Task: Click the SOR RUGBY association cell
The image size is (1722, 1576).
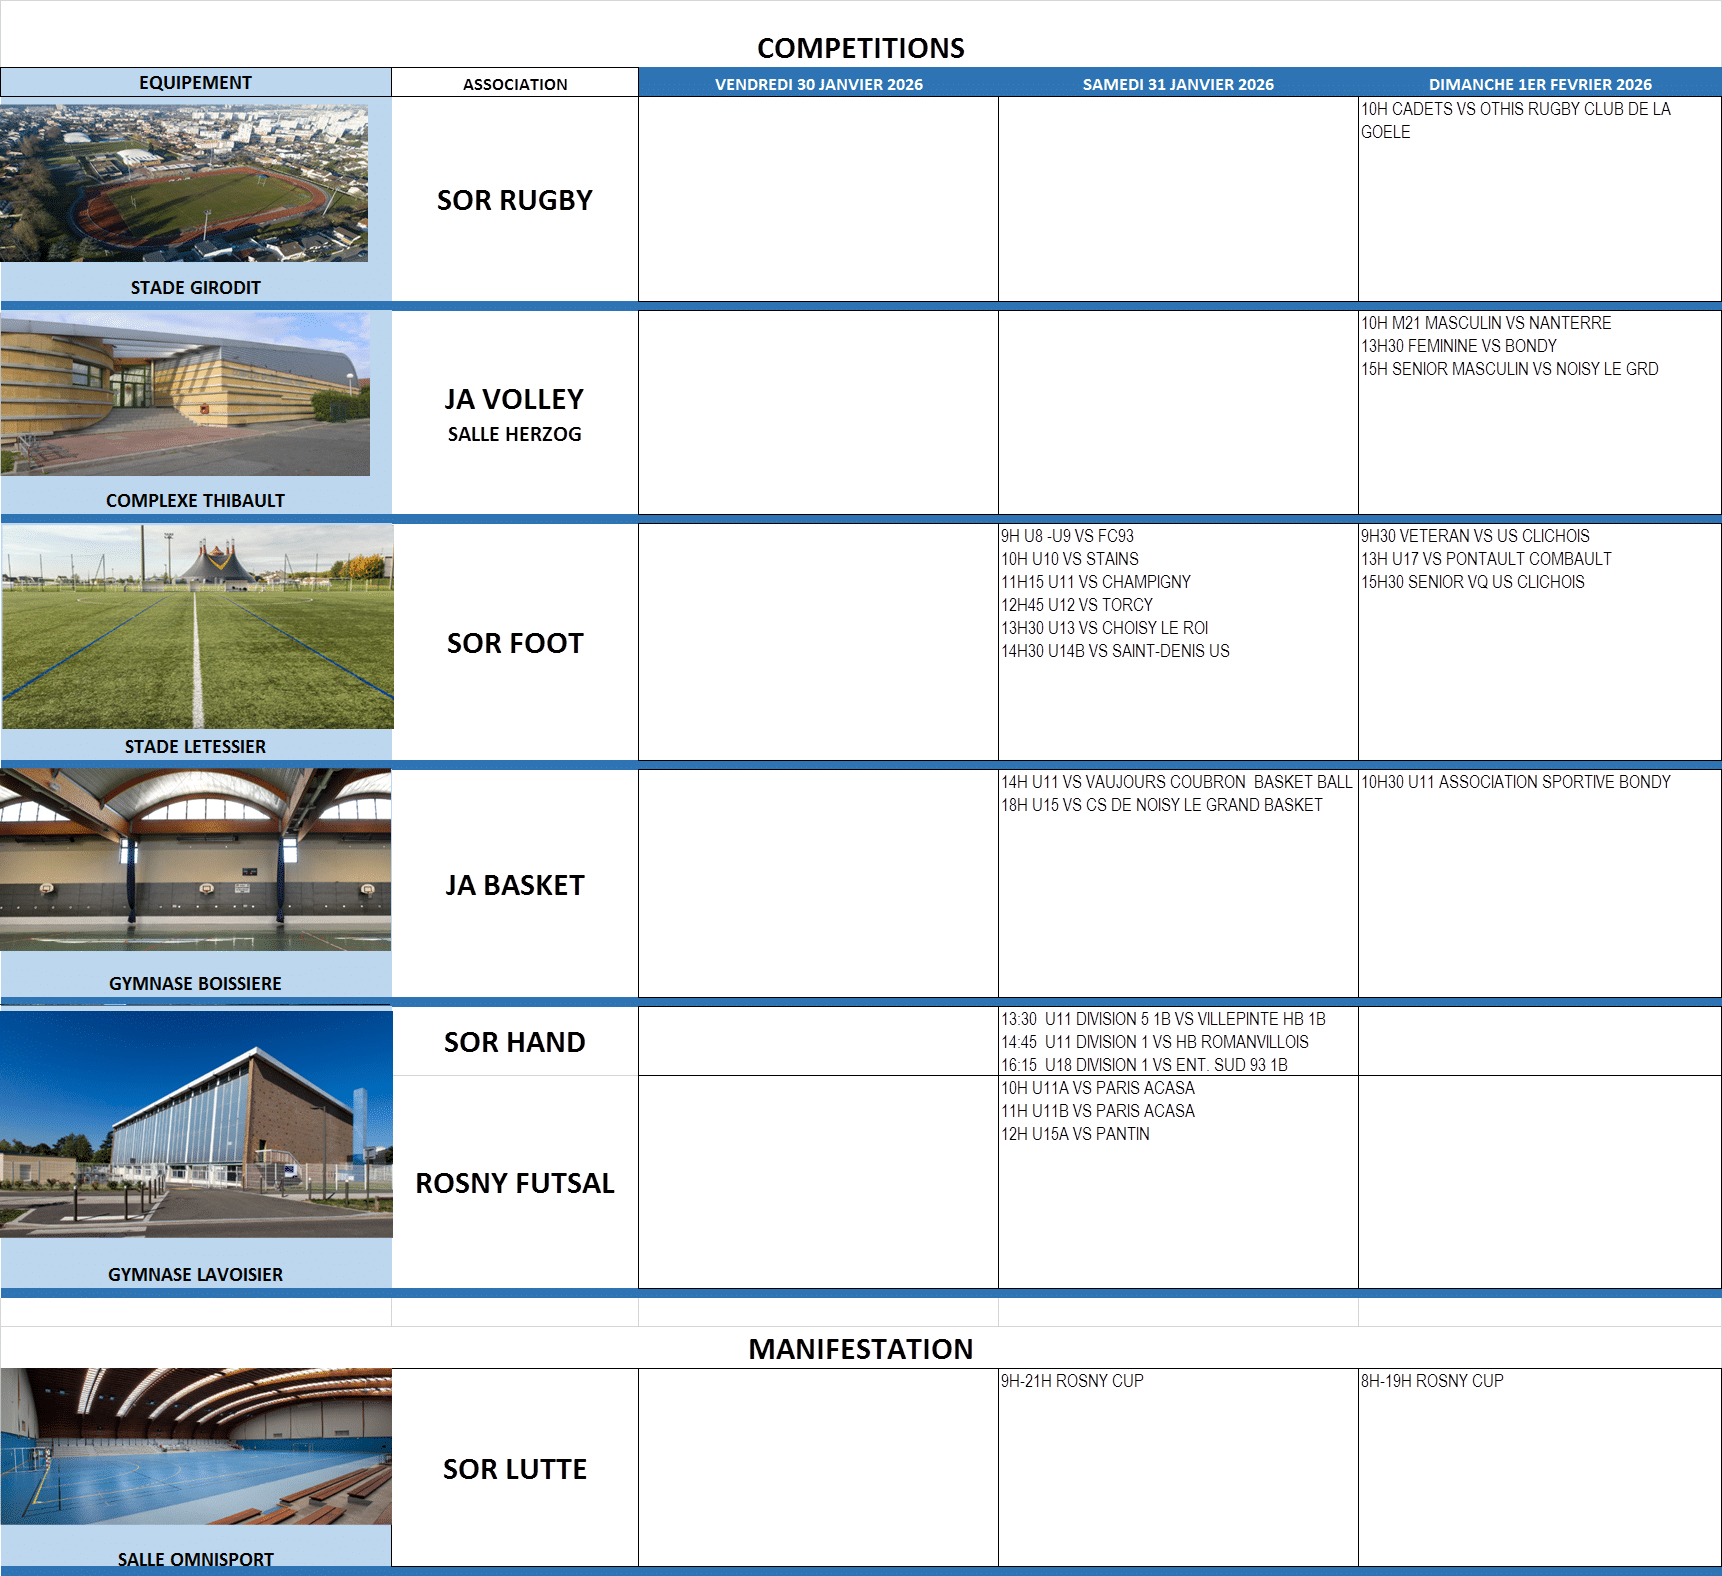Action: pos(515,200)
